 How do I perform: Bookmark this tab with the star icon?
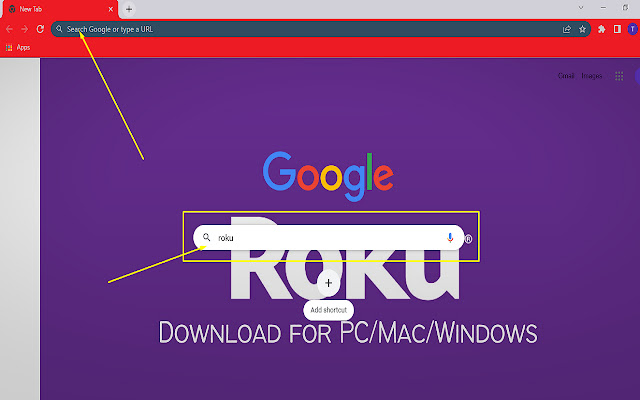click(x=582, y=29)
